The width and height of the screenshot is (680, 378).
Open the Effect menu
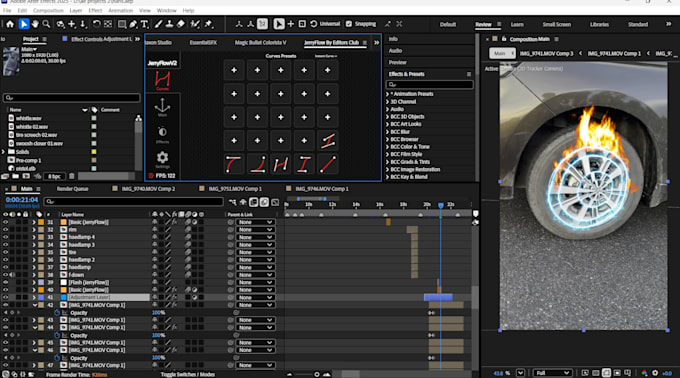click(x=95, y=10)
